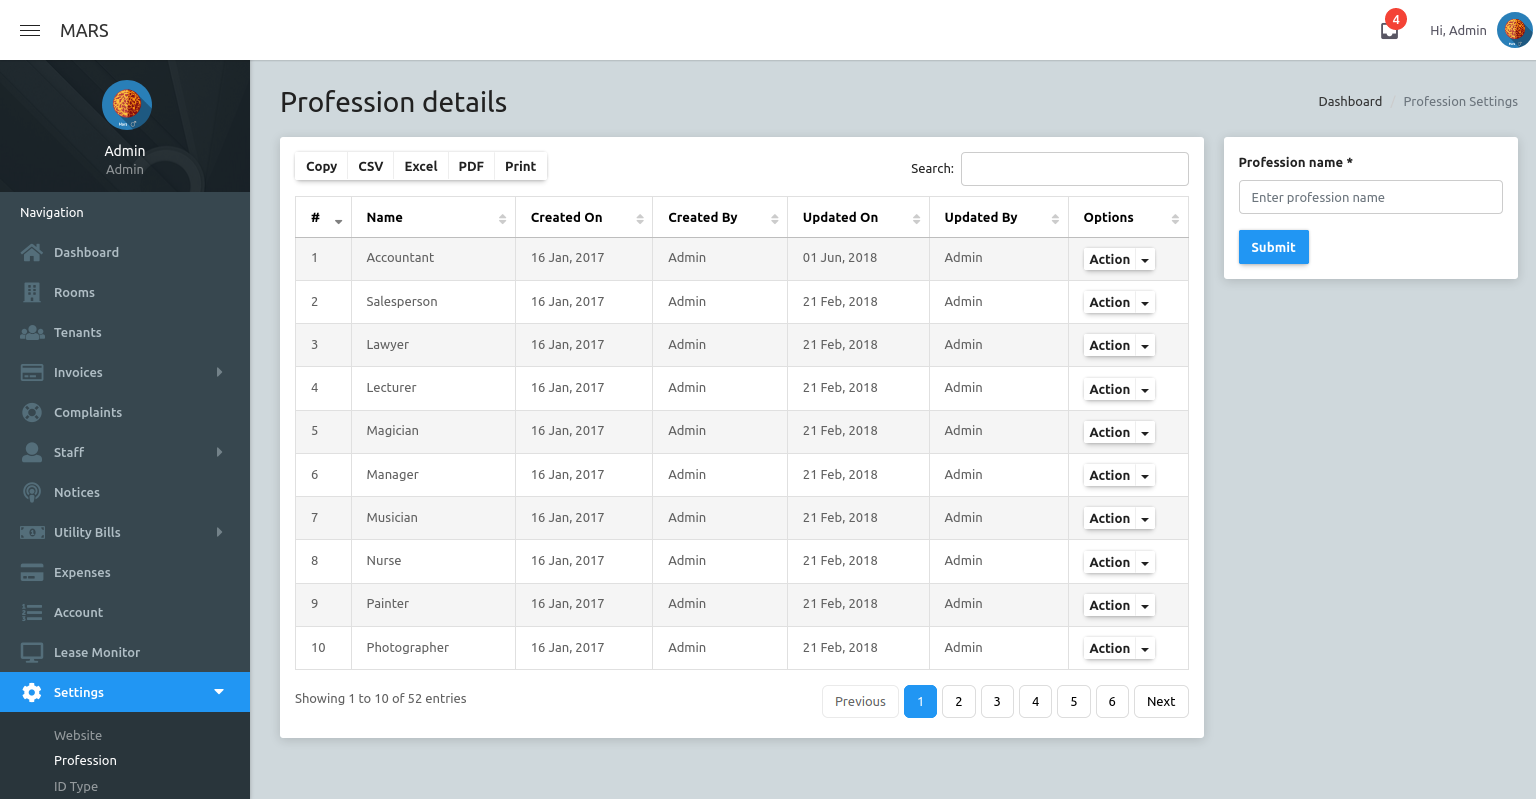
Task: Open Notices via its bell-style sidebar icon
Action: point(31,492)
